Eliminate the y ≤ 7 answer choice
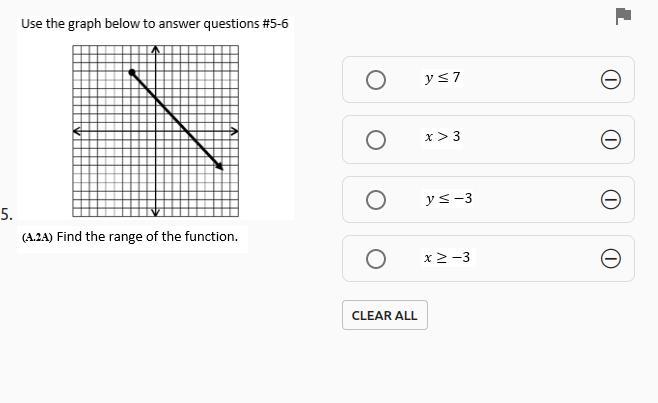658x403 pixels. 610,80
